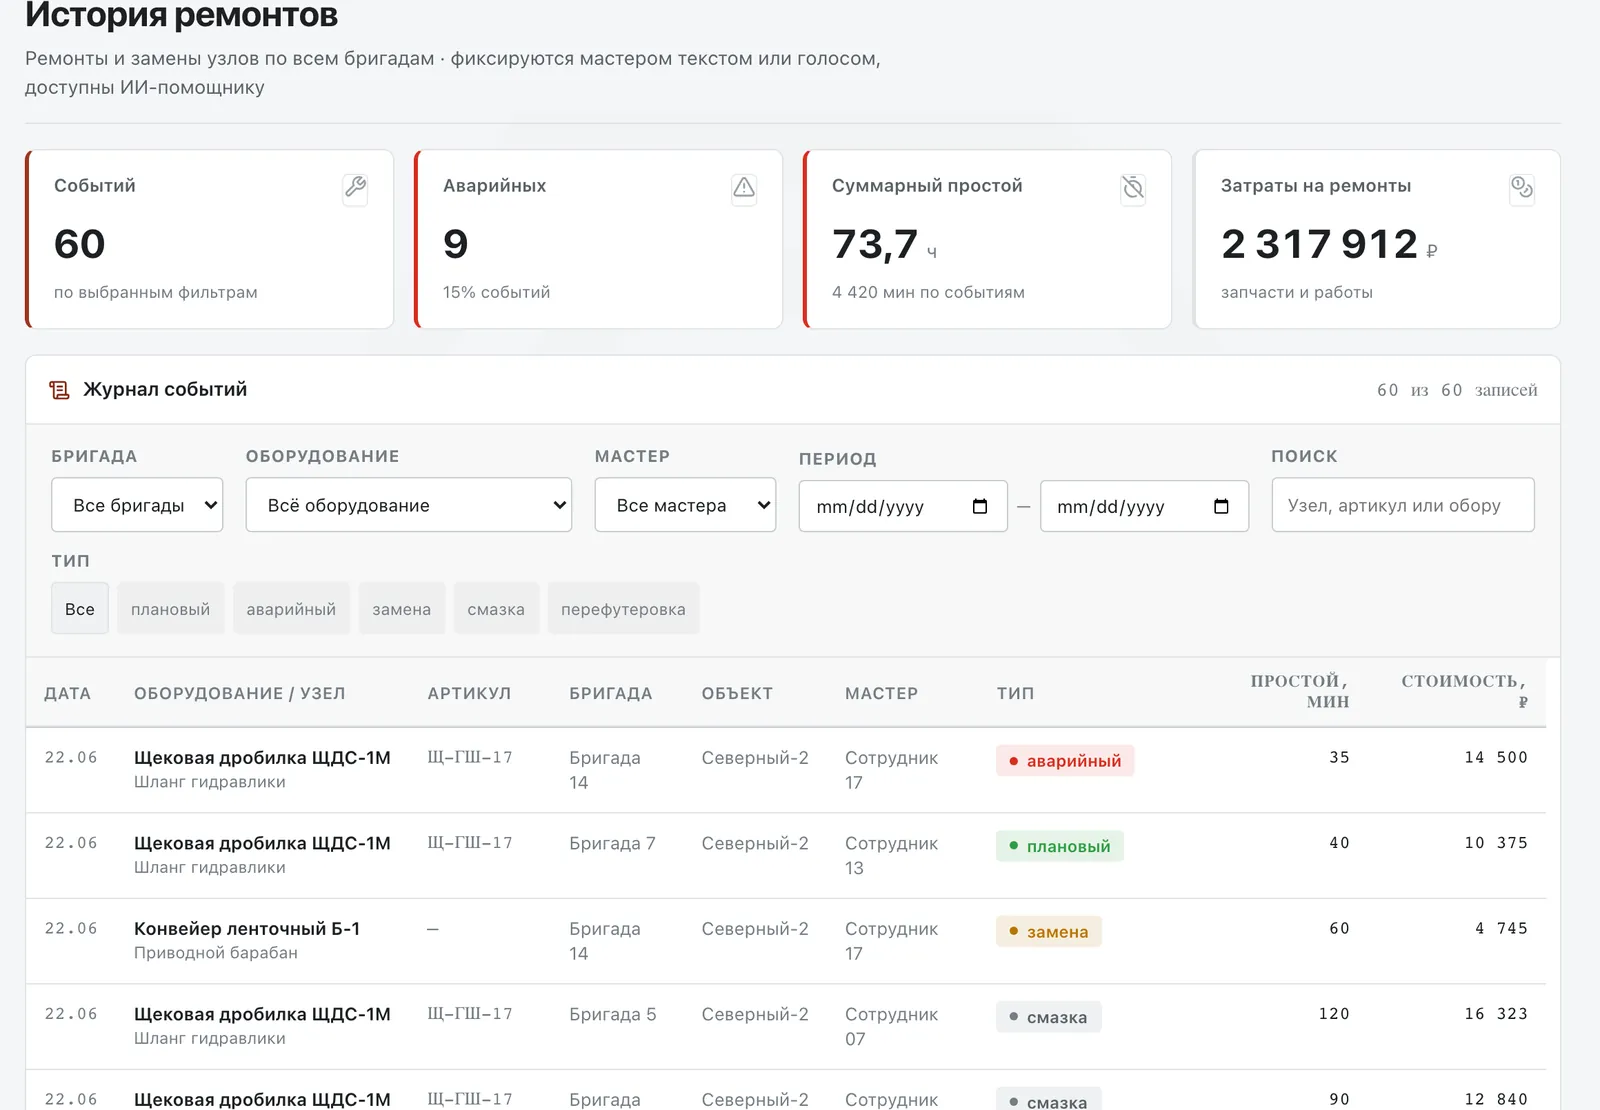Click the wrench icon on События card
The width and height of the screenshot is (1600, 1110).
pyautogui.click(x=355, y=187)
